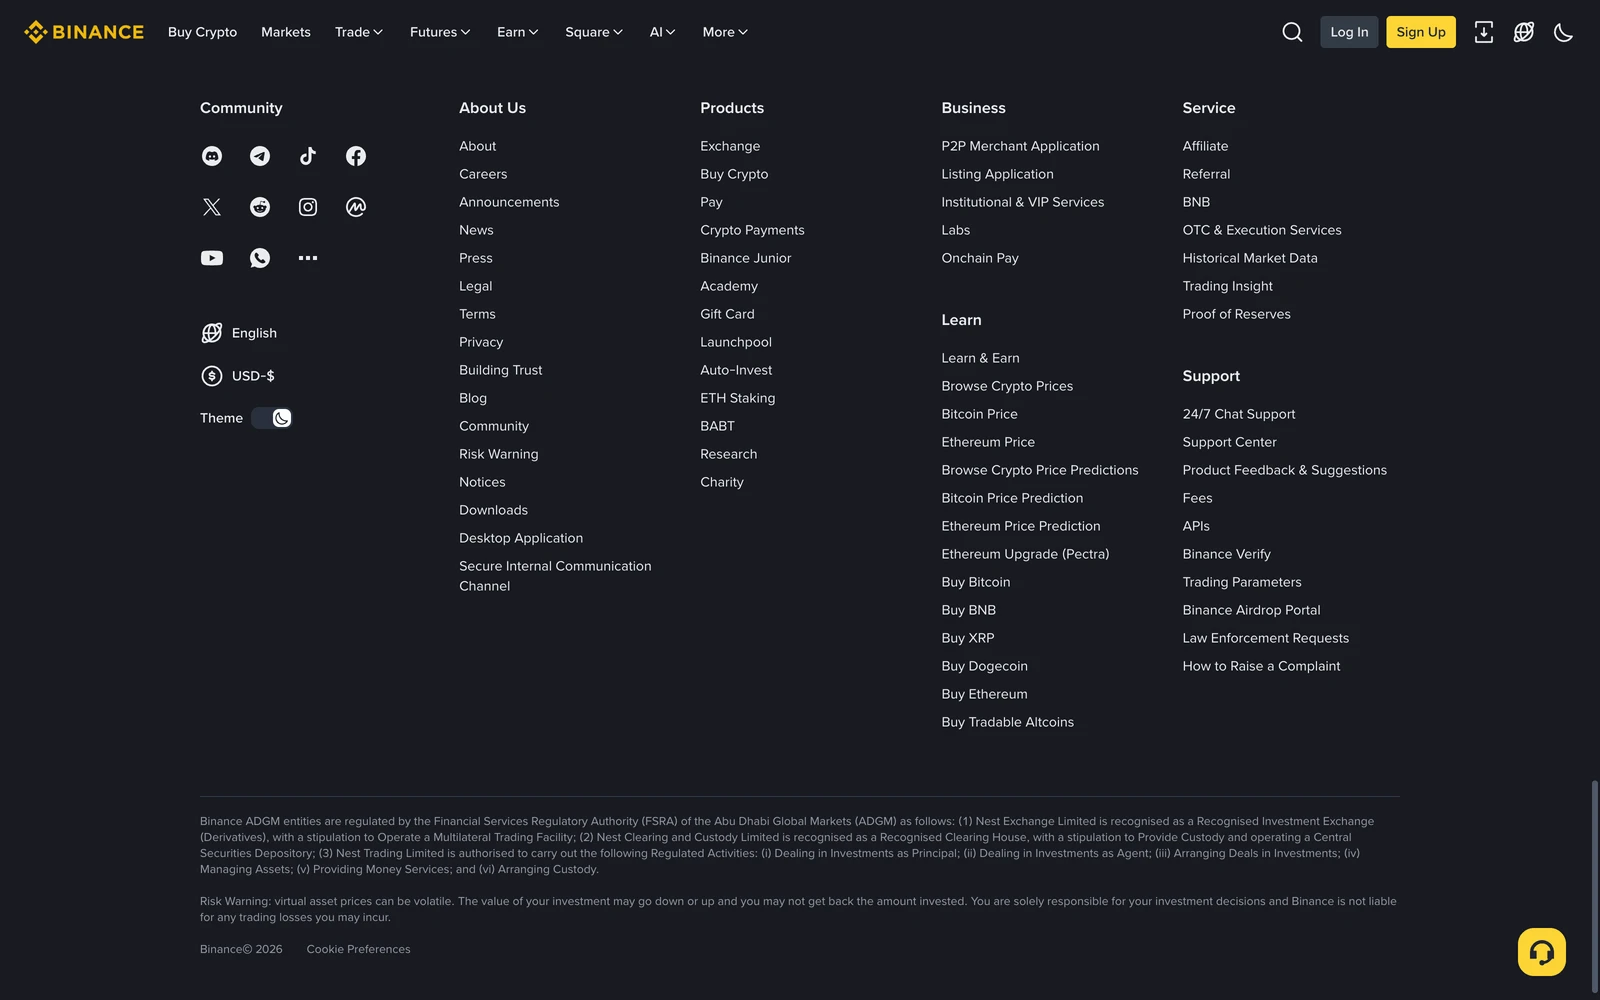Open the Learn & Earn link
Viewport: 1600px width, 1000px height.
point(980,358)
